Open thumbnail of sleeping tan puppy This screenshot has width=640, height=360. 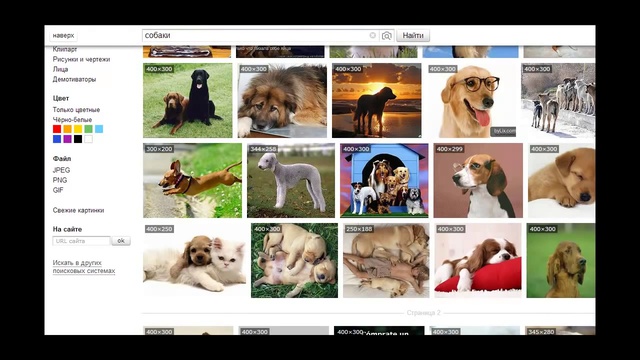coord(562,180)
